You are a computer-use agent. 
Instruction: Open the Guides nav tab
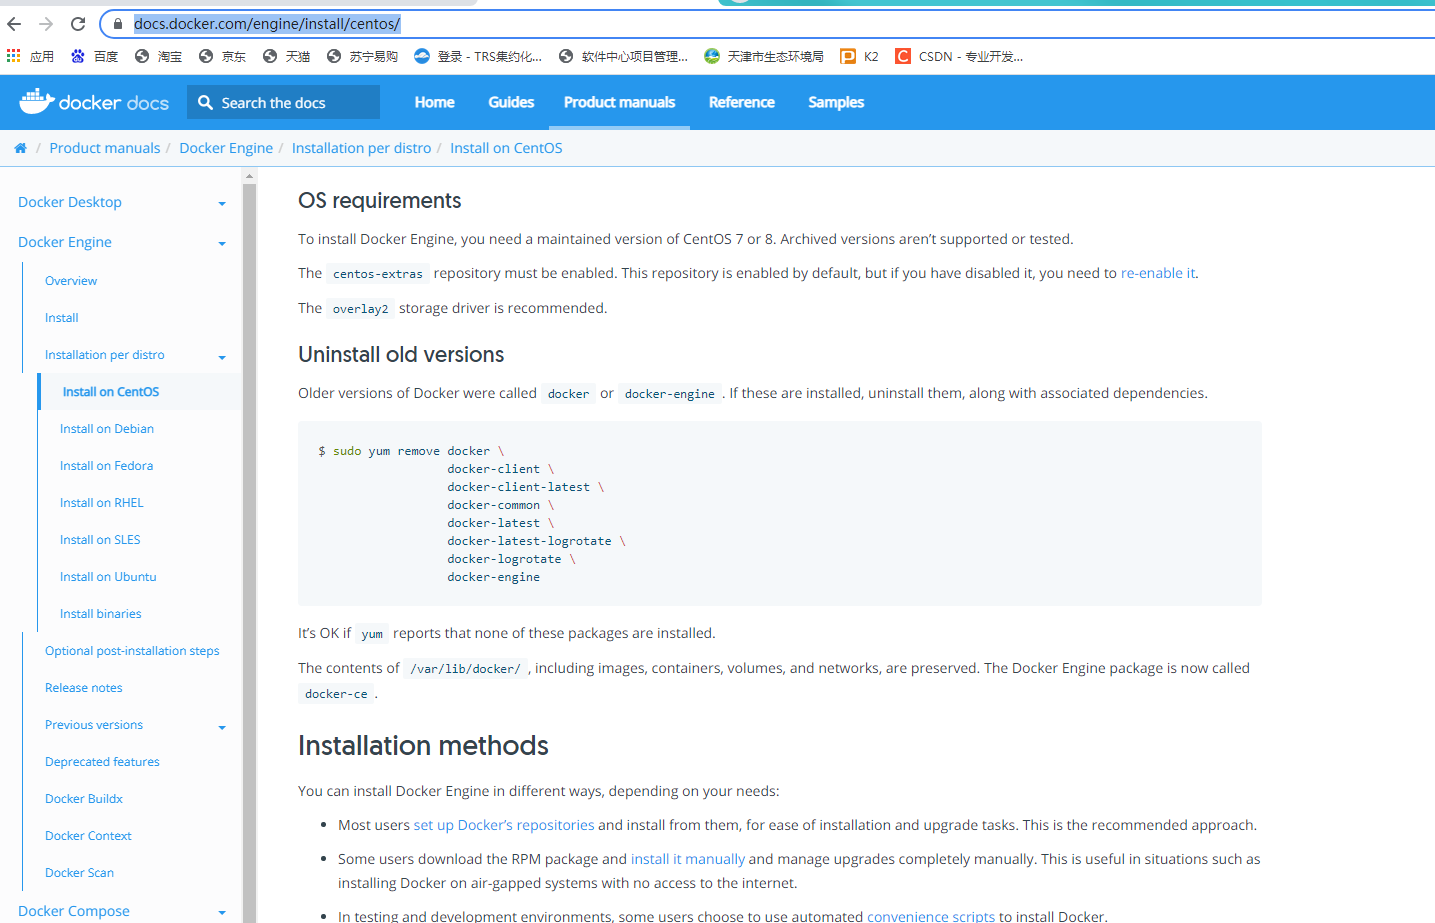pyautogui.click(x=511, y=102)
